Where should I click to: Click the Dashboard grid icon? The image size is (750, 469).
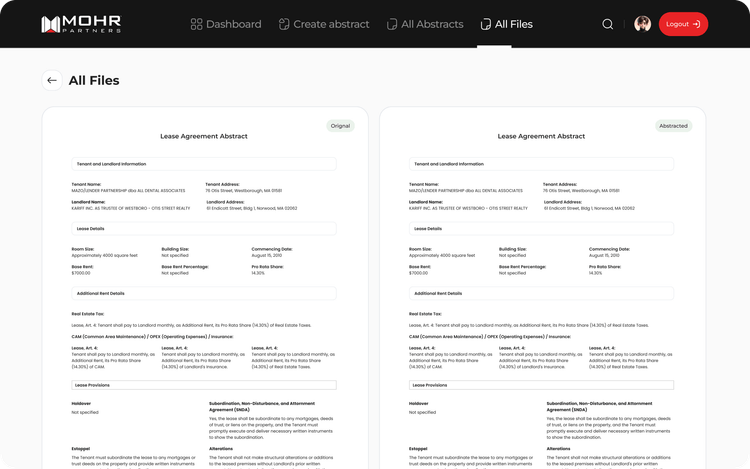click(x=196, y=24)
